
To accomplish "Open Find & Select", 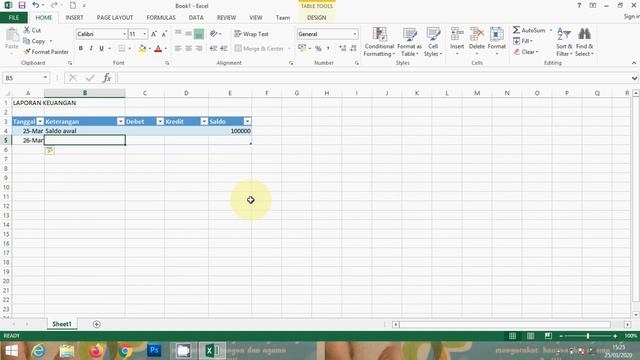I will coord(584,42).
